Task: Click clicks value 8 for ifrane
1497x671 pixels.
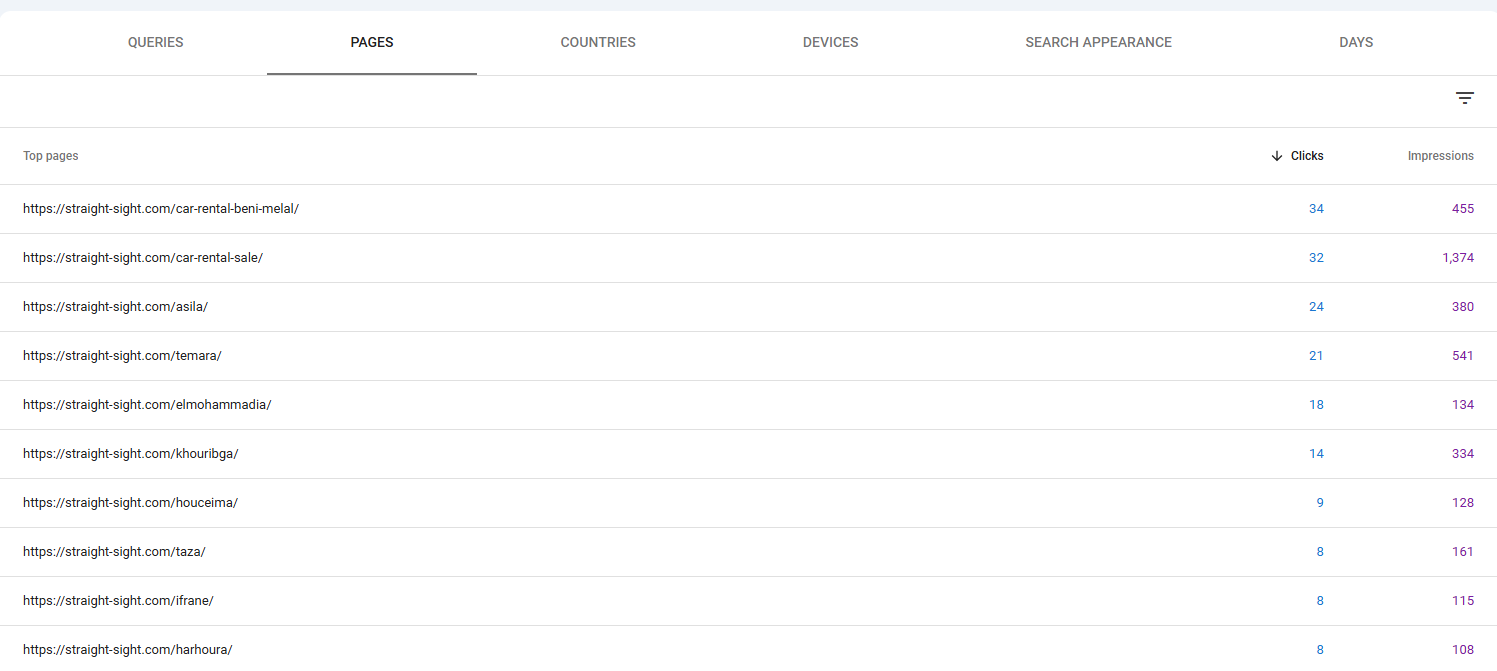Action: click(1320, 601)
